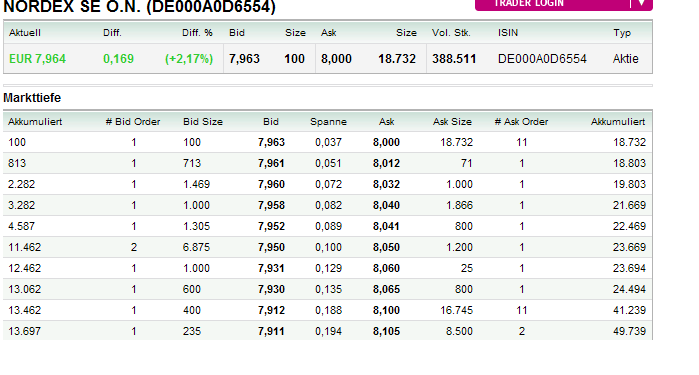Click the percent change (+2,17%)
Viewport: 699px width, 375px height.
(189, 59)
